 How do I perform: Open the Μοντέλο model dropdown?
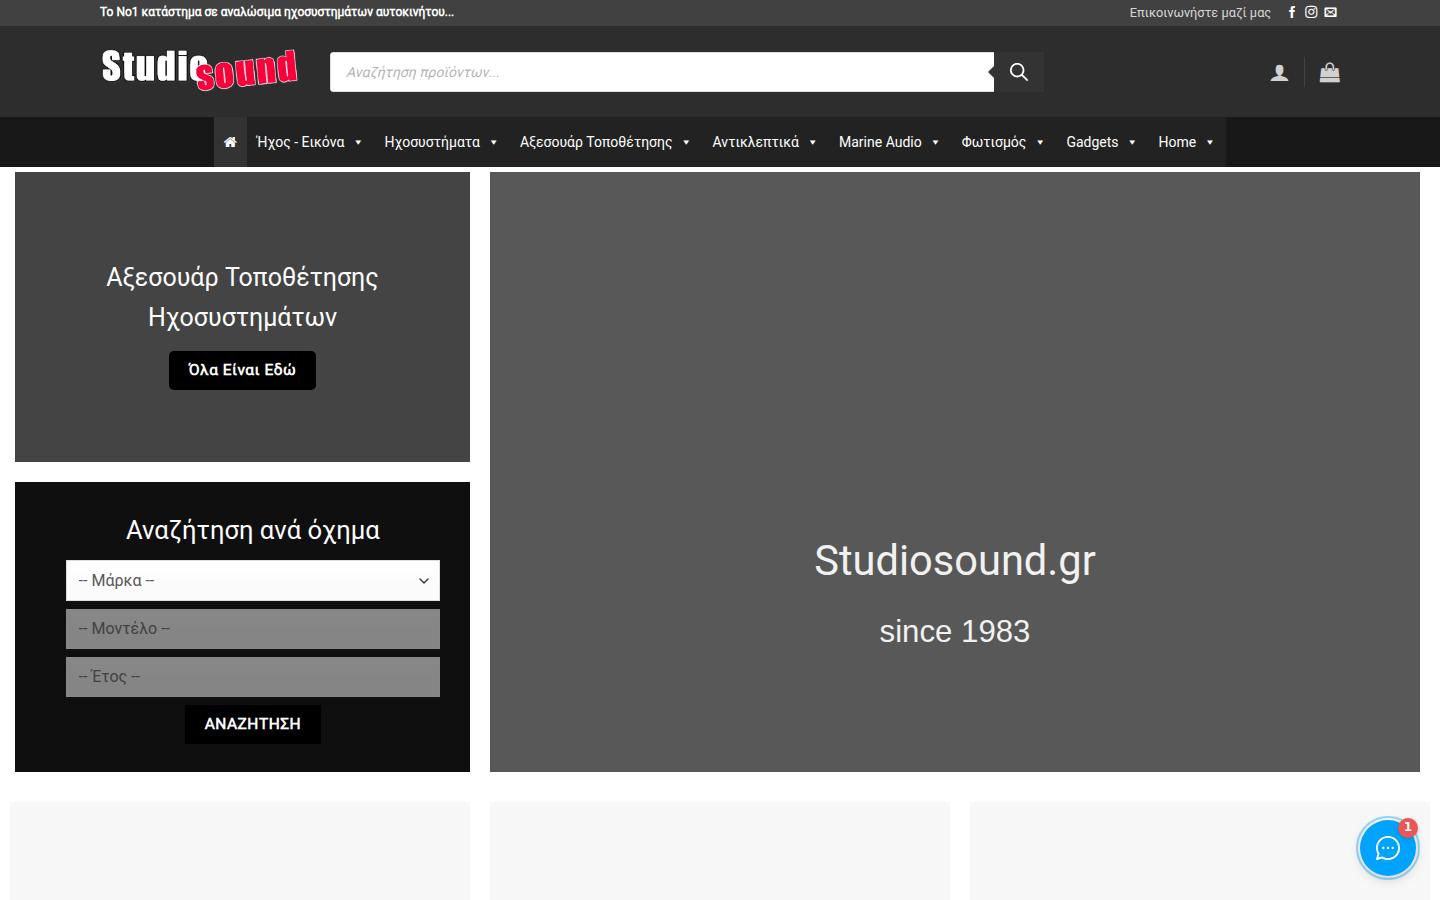[253, 629]
